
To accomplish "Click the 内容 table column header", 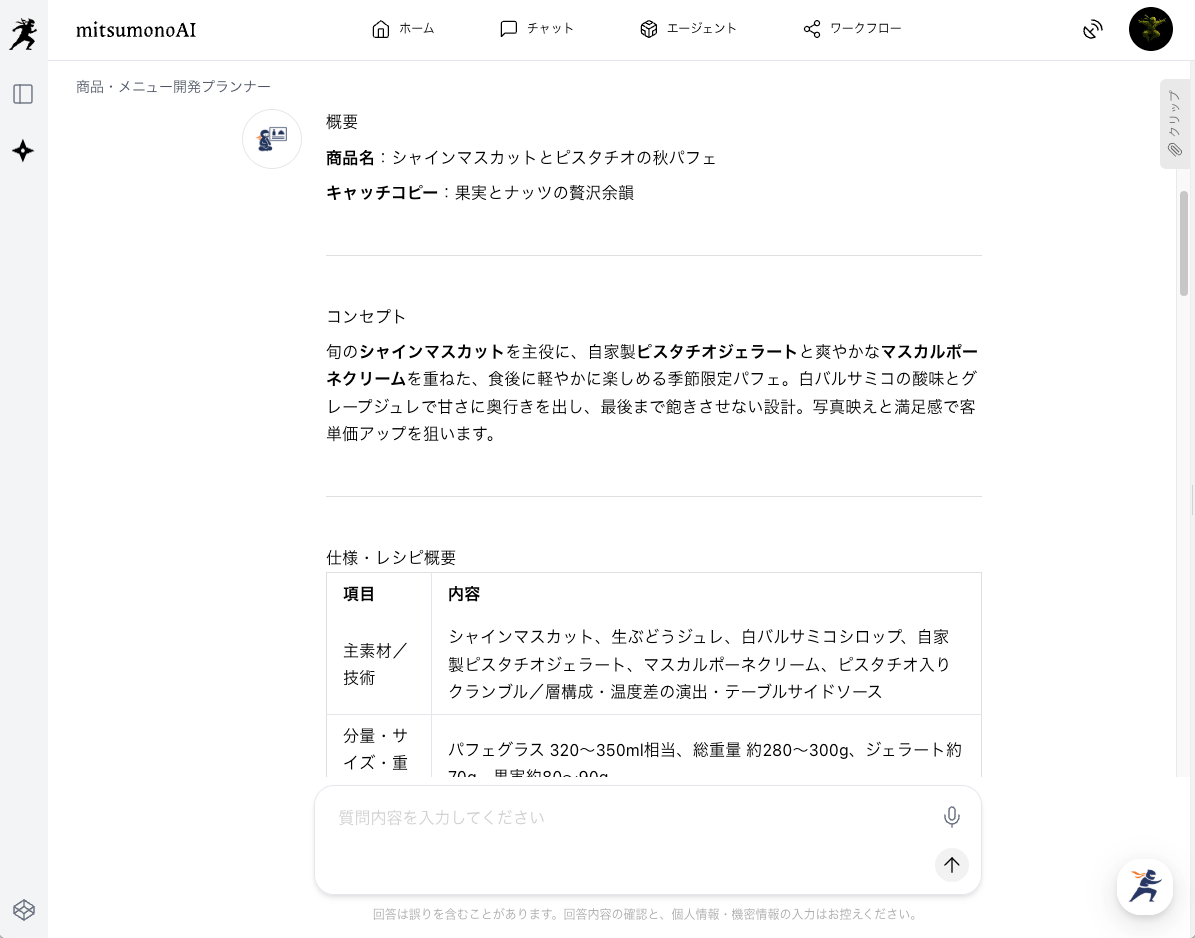I will point(464,594).
